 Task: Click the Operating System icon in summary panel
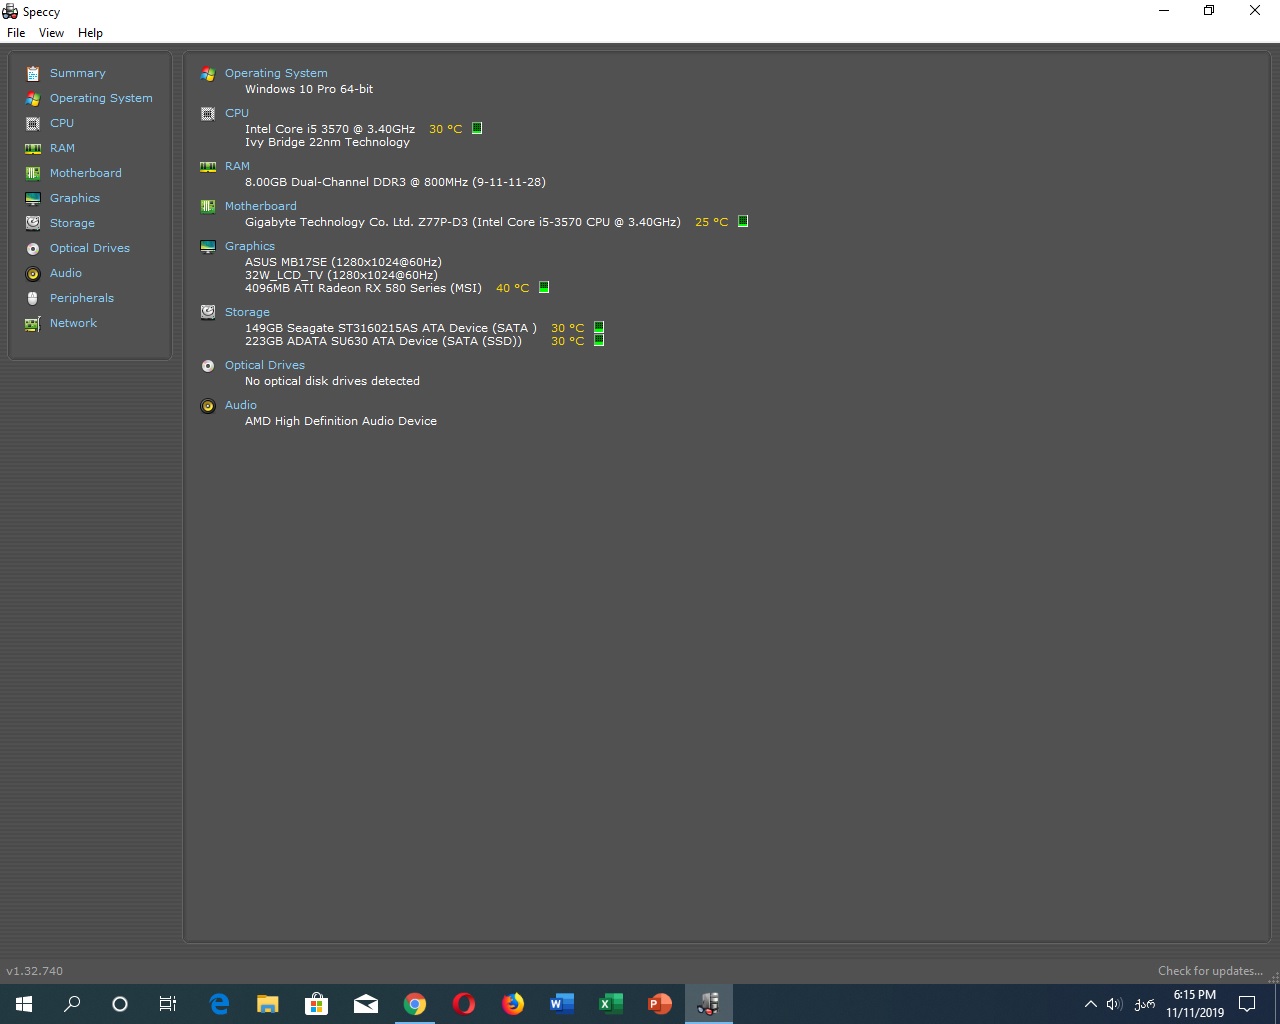(x=208, y=74)
